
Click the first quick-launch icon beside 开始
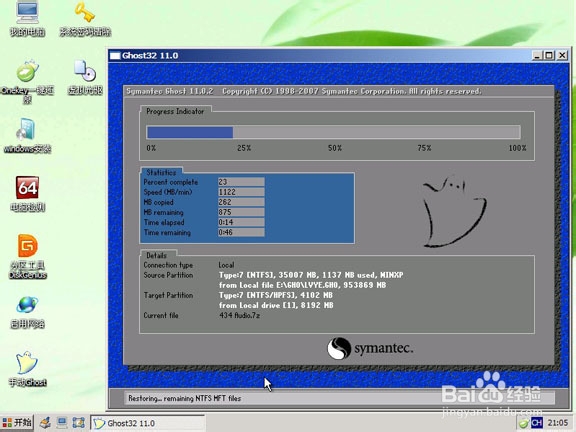[x=45, y=423]
